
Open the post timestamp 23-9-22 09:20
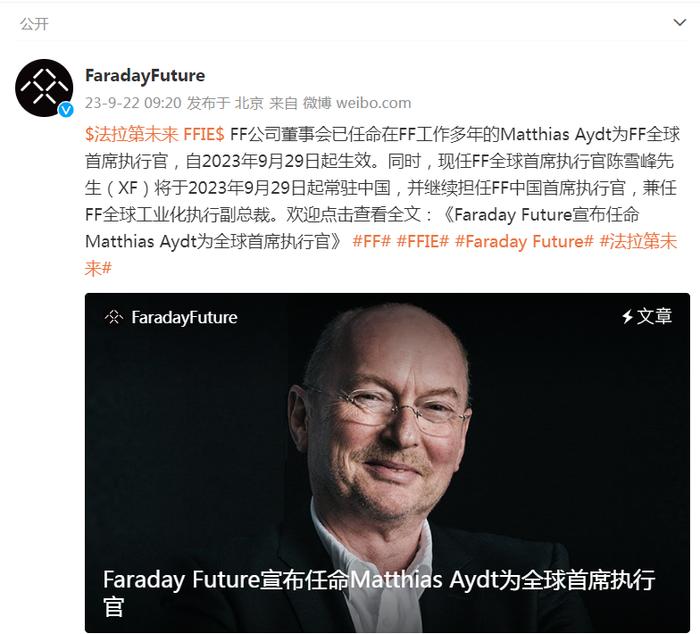click(x=133, y=103)
